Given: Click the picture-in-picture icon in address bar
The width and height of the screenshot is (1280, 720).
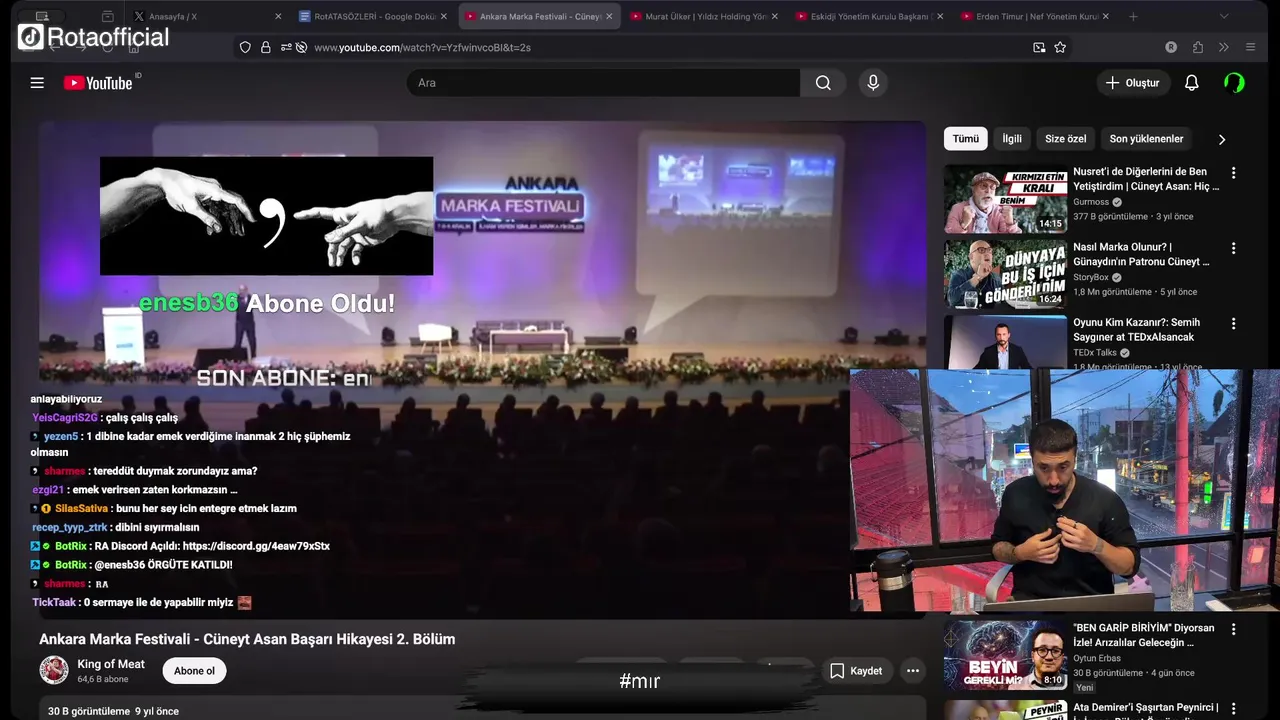Looking at the screenshot, I should pos(1039,47).
